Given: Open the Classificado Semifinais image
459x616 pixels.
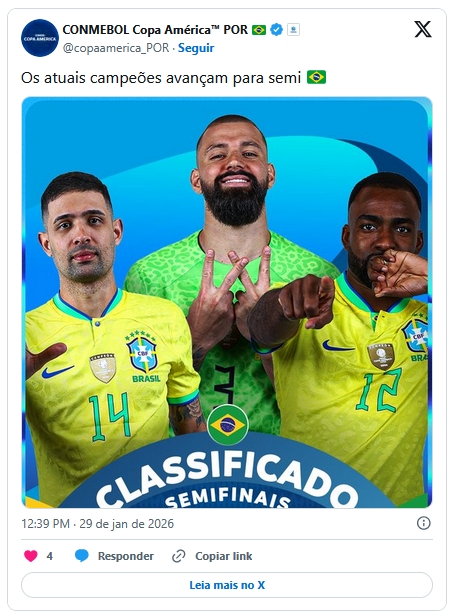Looking at the screenshot, I should coord(227,302).
